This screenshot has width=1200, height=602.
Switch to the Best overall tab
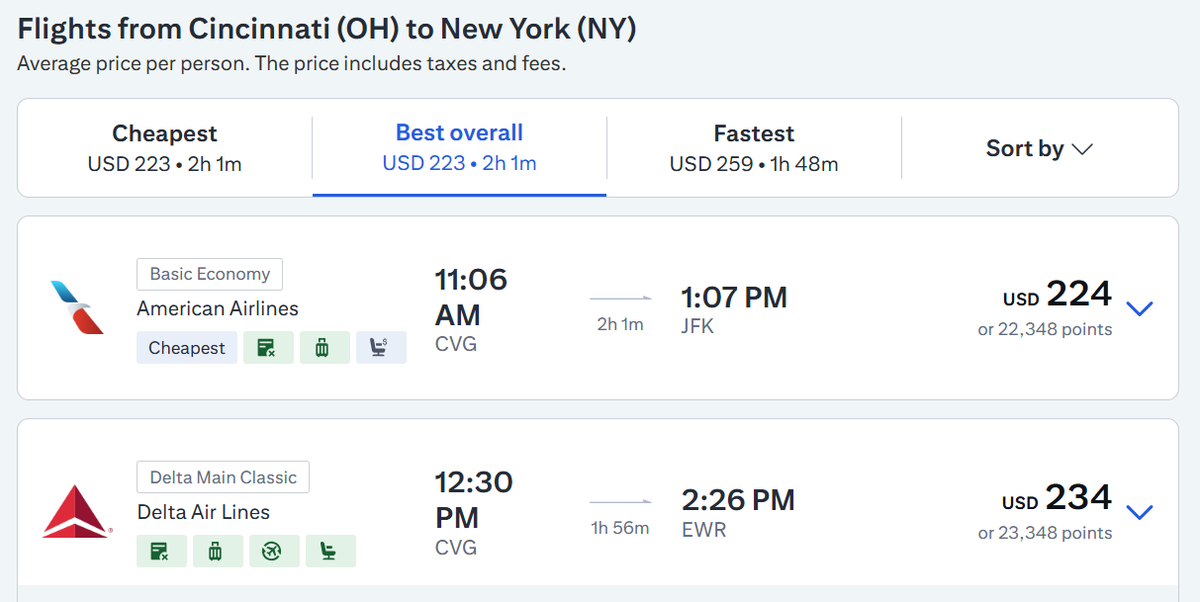[x=459, y=148]
